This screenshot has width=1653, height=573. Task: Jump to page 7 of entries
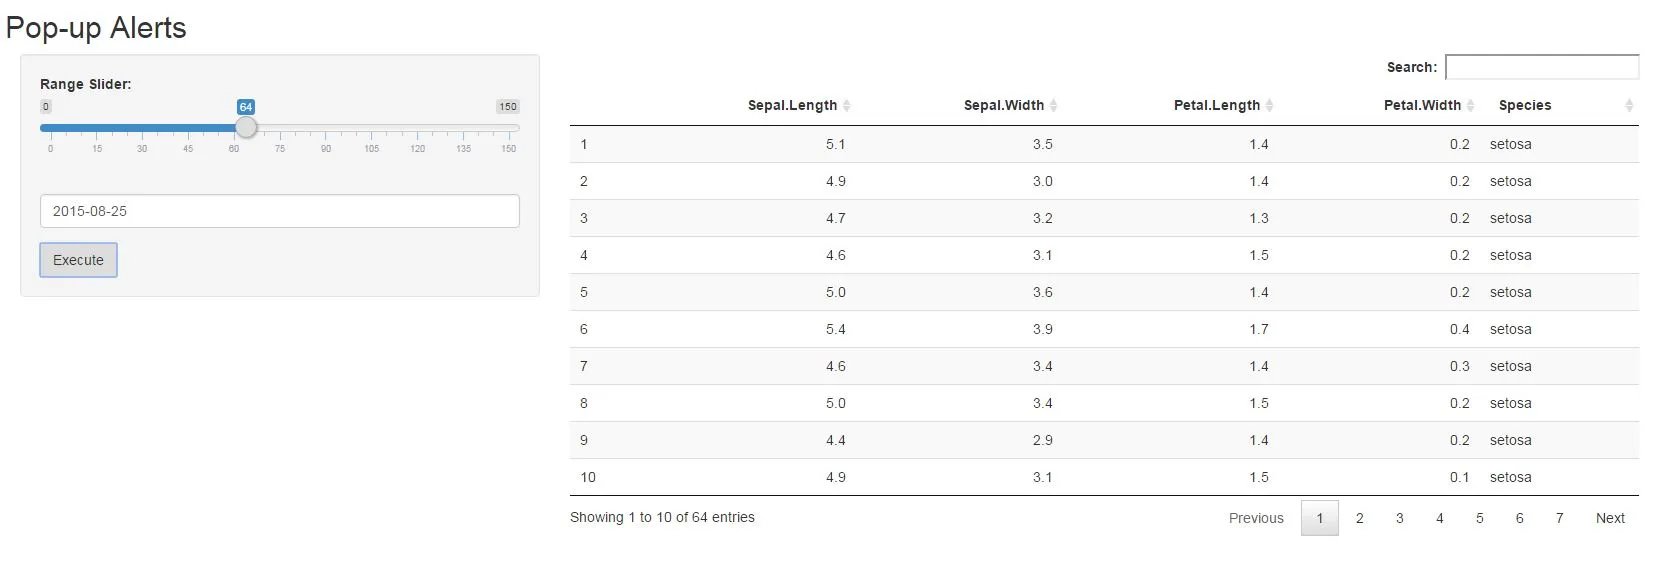(1559, 518)
